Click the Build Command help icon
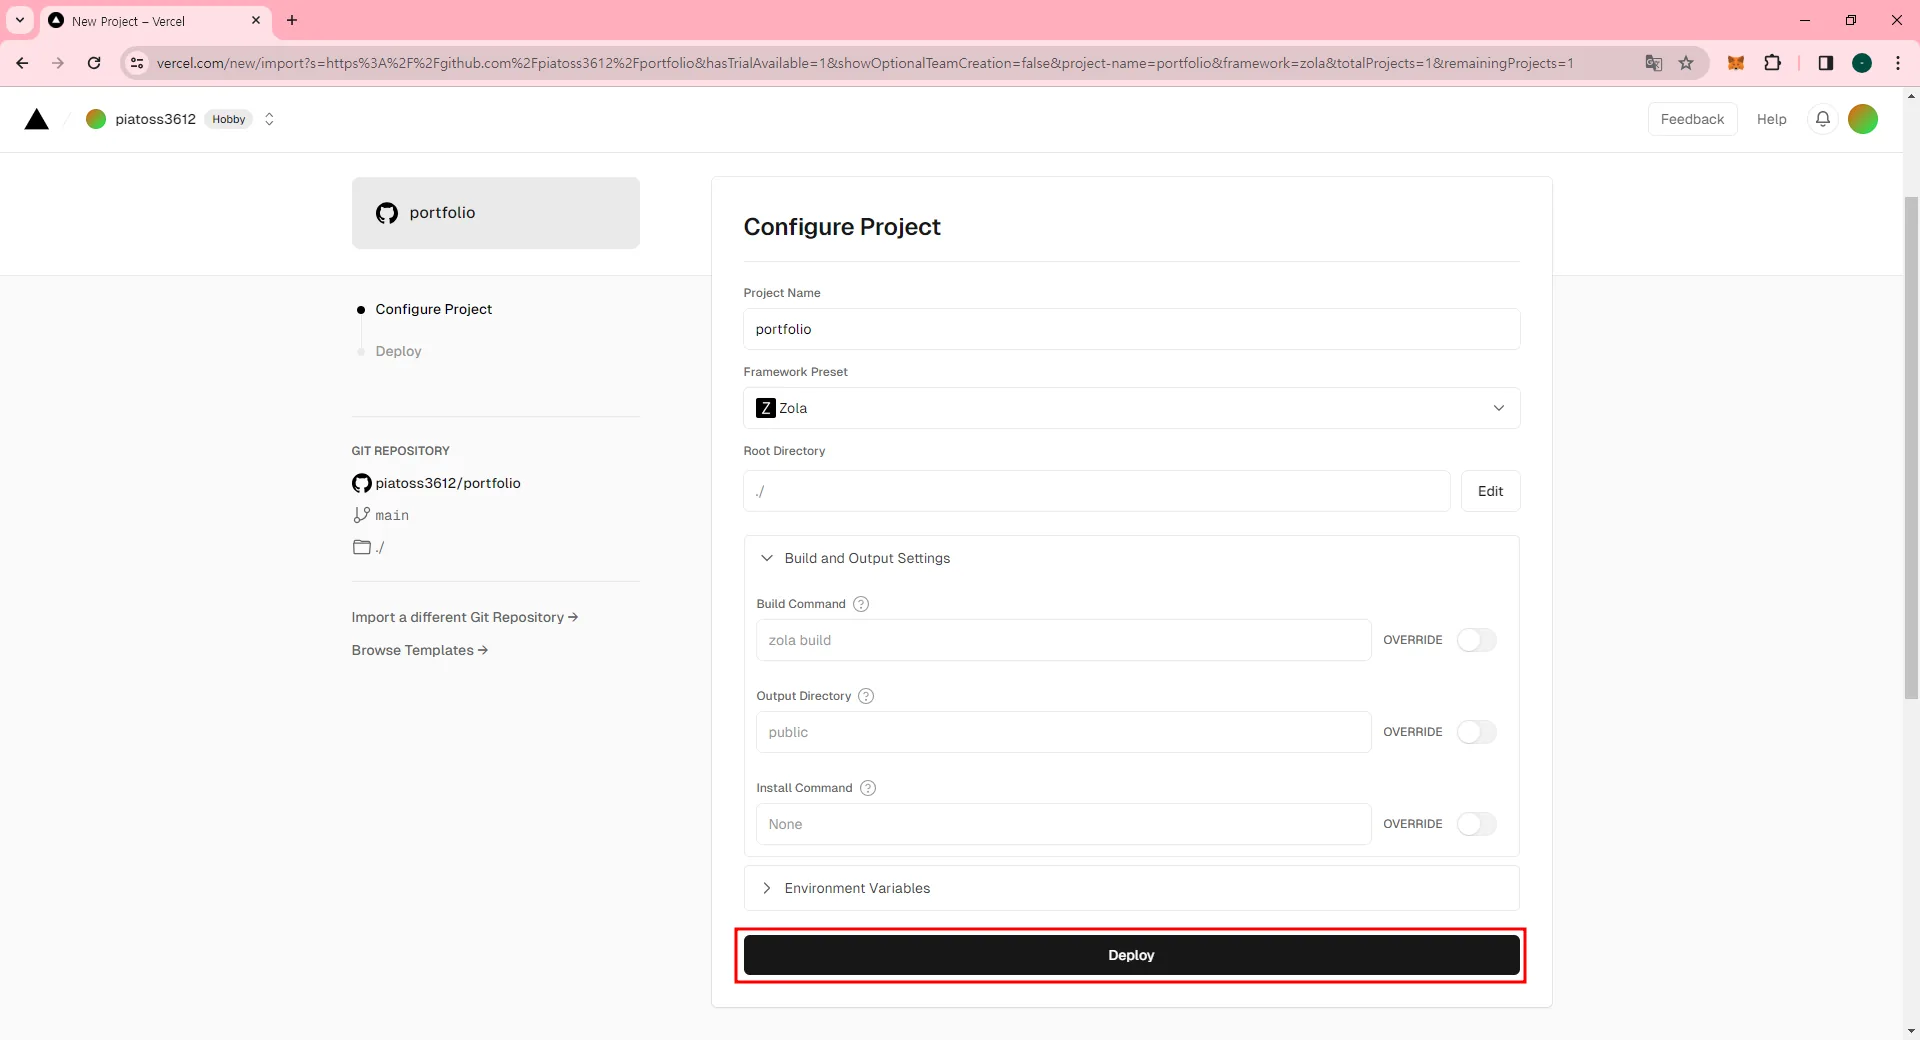 click(x=861, y=604)
